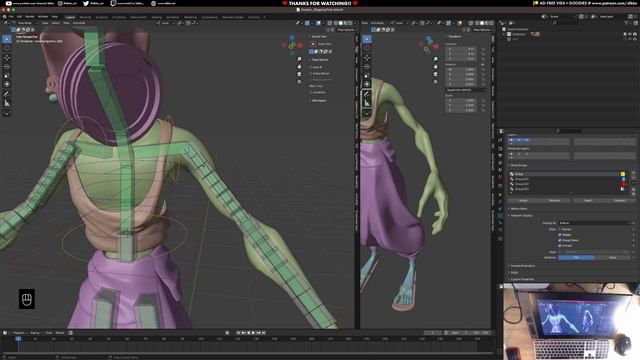
Task: Select the Move tool in right viewport
Action: coord(367,58)
